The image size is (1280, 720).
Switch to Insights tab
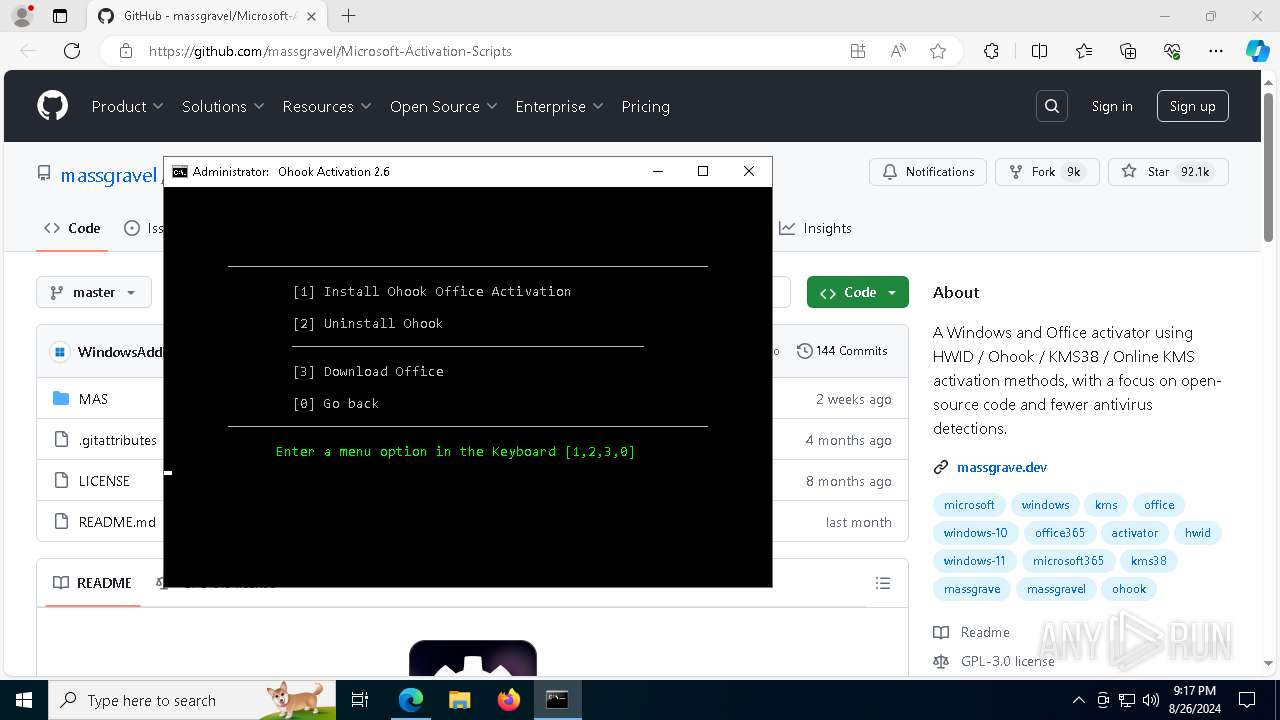pyautogui.click(x=816, y=228)
